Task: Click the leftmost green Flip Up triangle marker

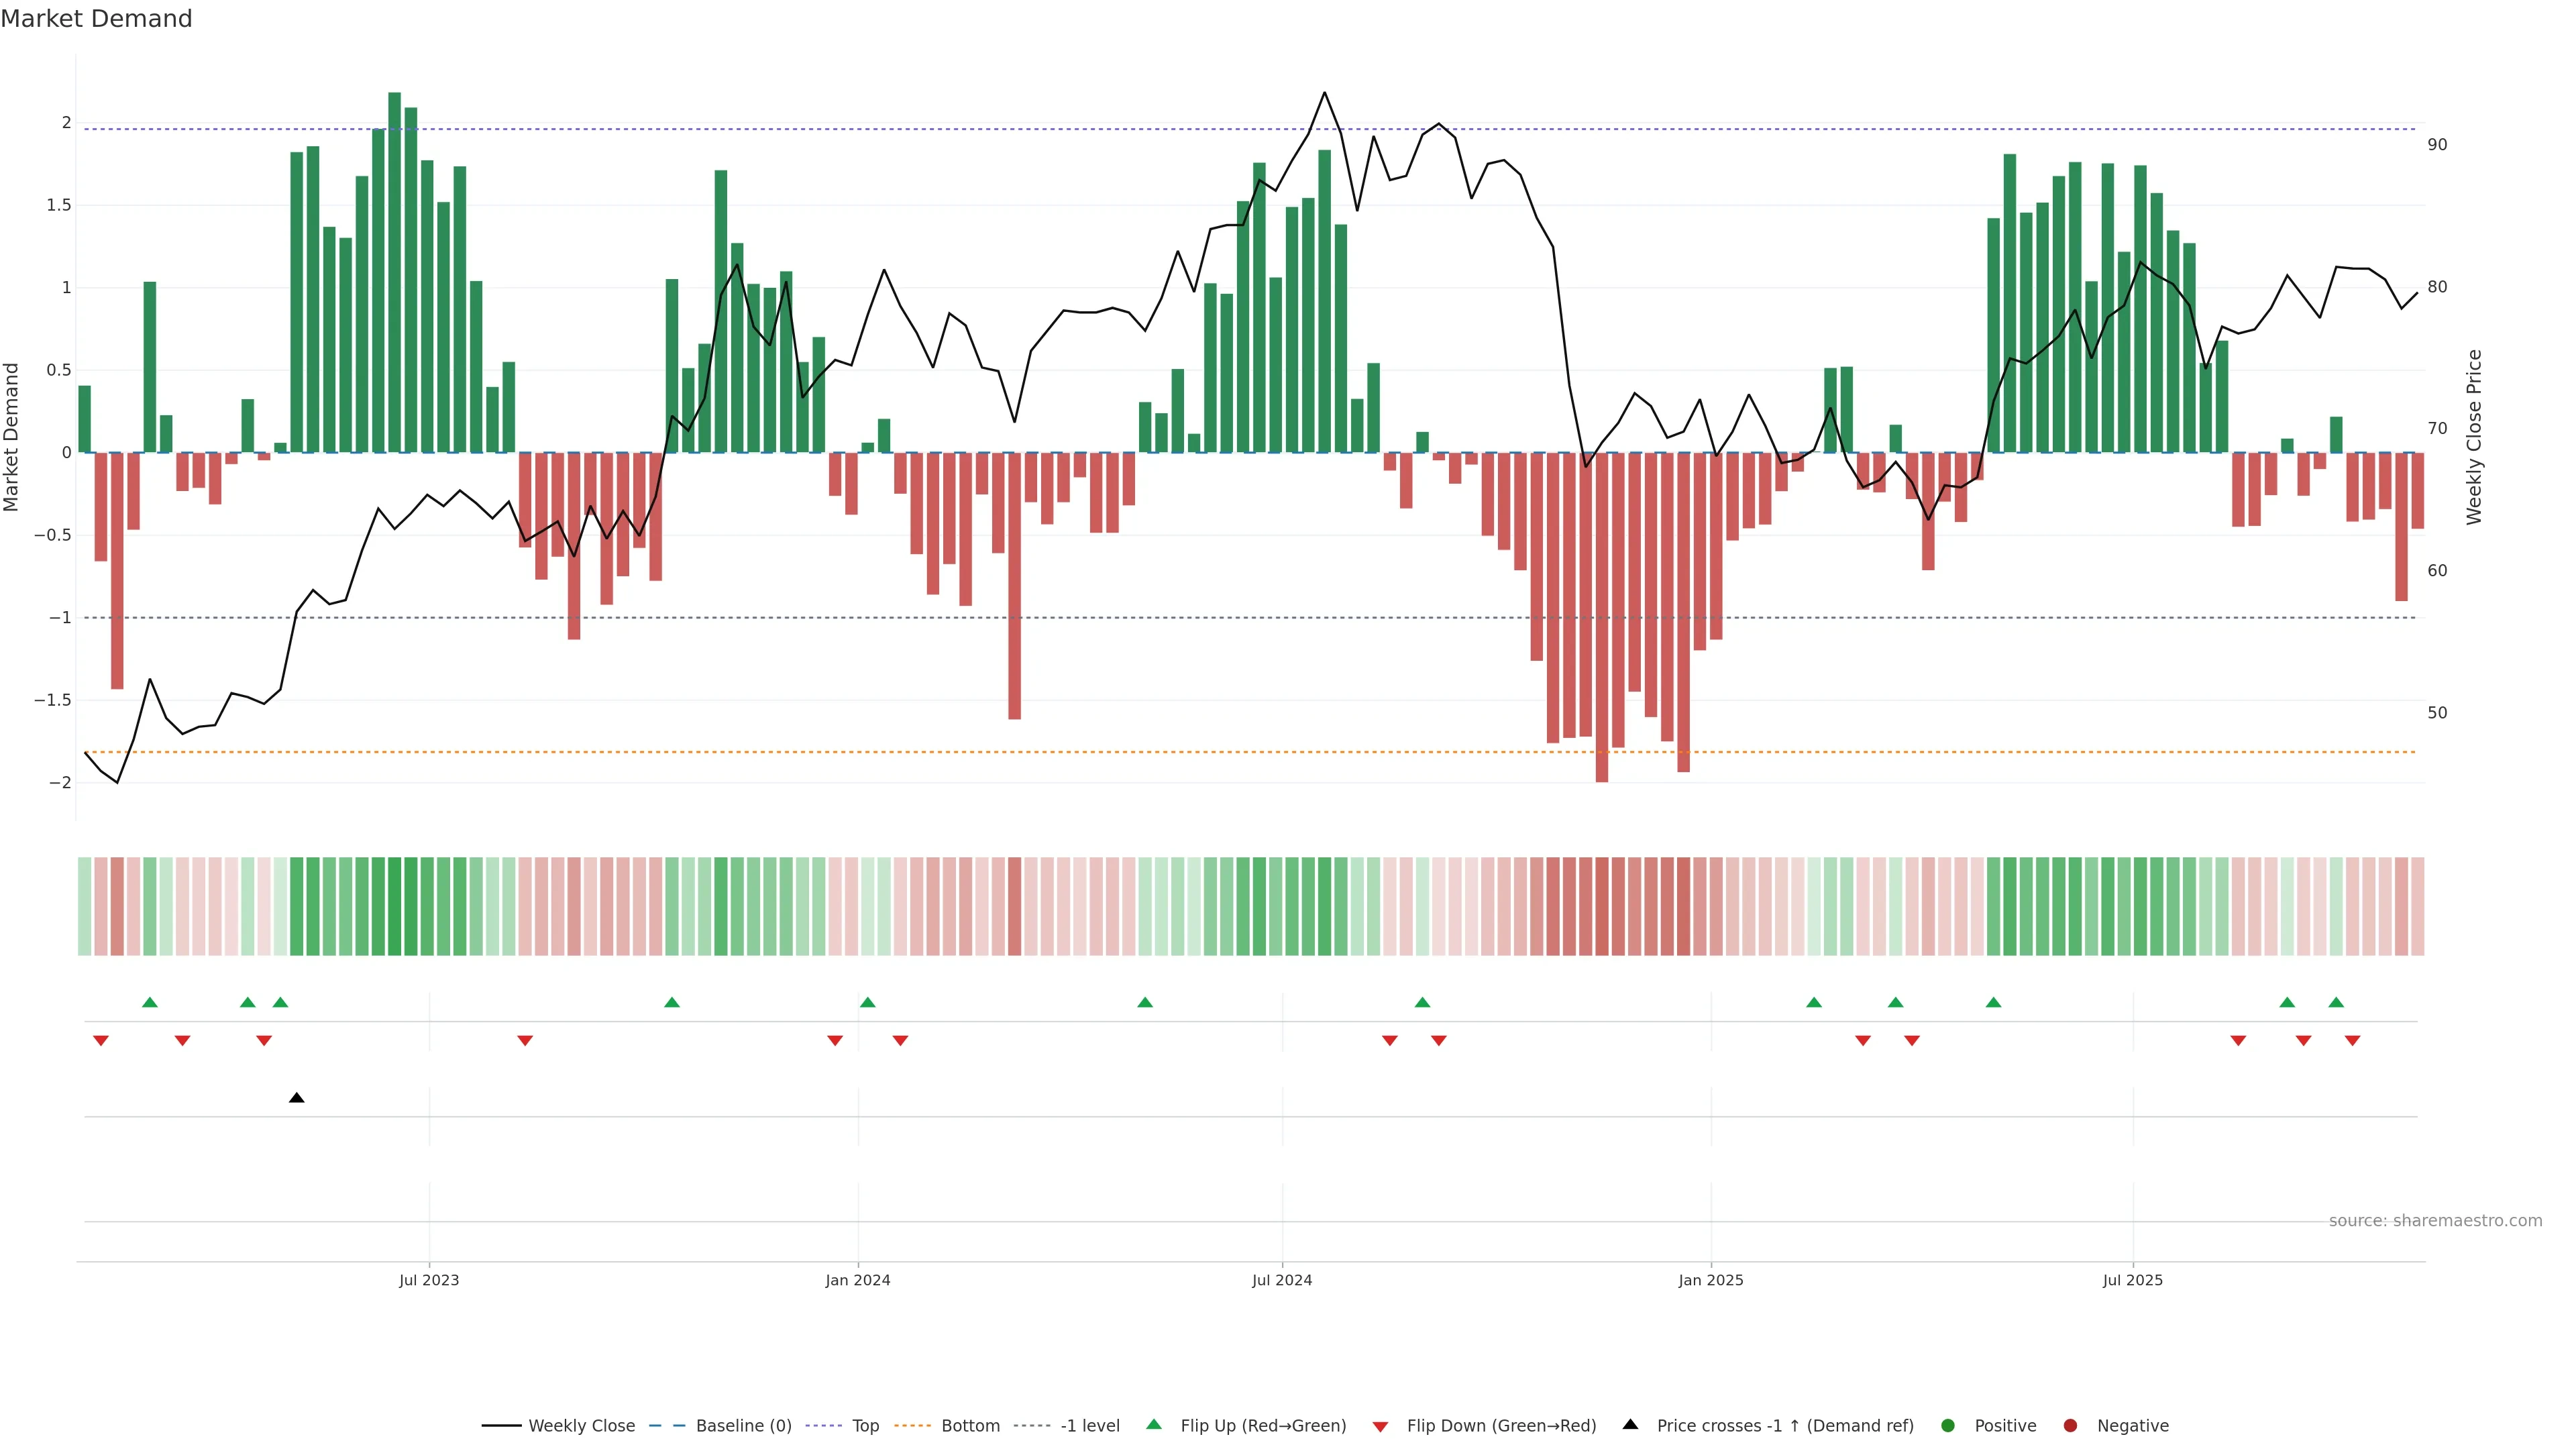Action: [150, 1002]
